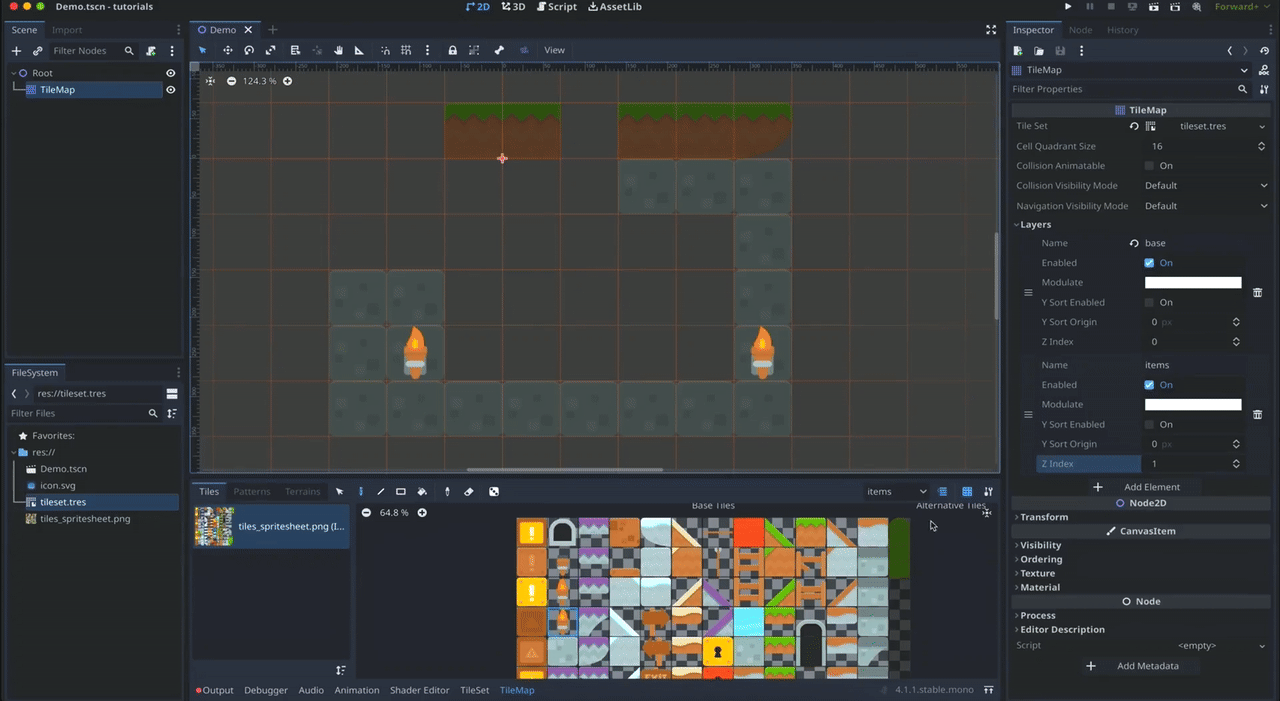Viewport: 1280px width, 701px height.
Task: Check Y Sort Enabled for base layer
Action: [1149, 302]
